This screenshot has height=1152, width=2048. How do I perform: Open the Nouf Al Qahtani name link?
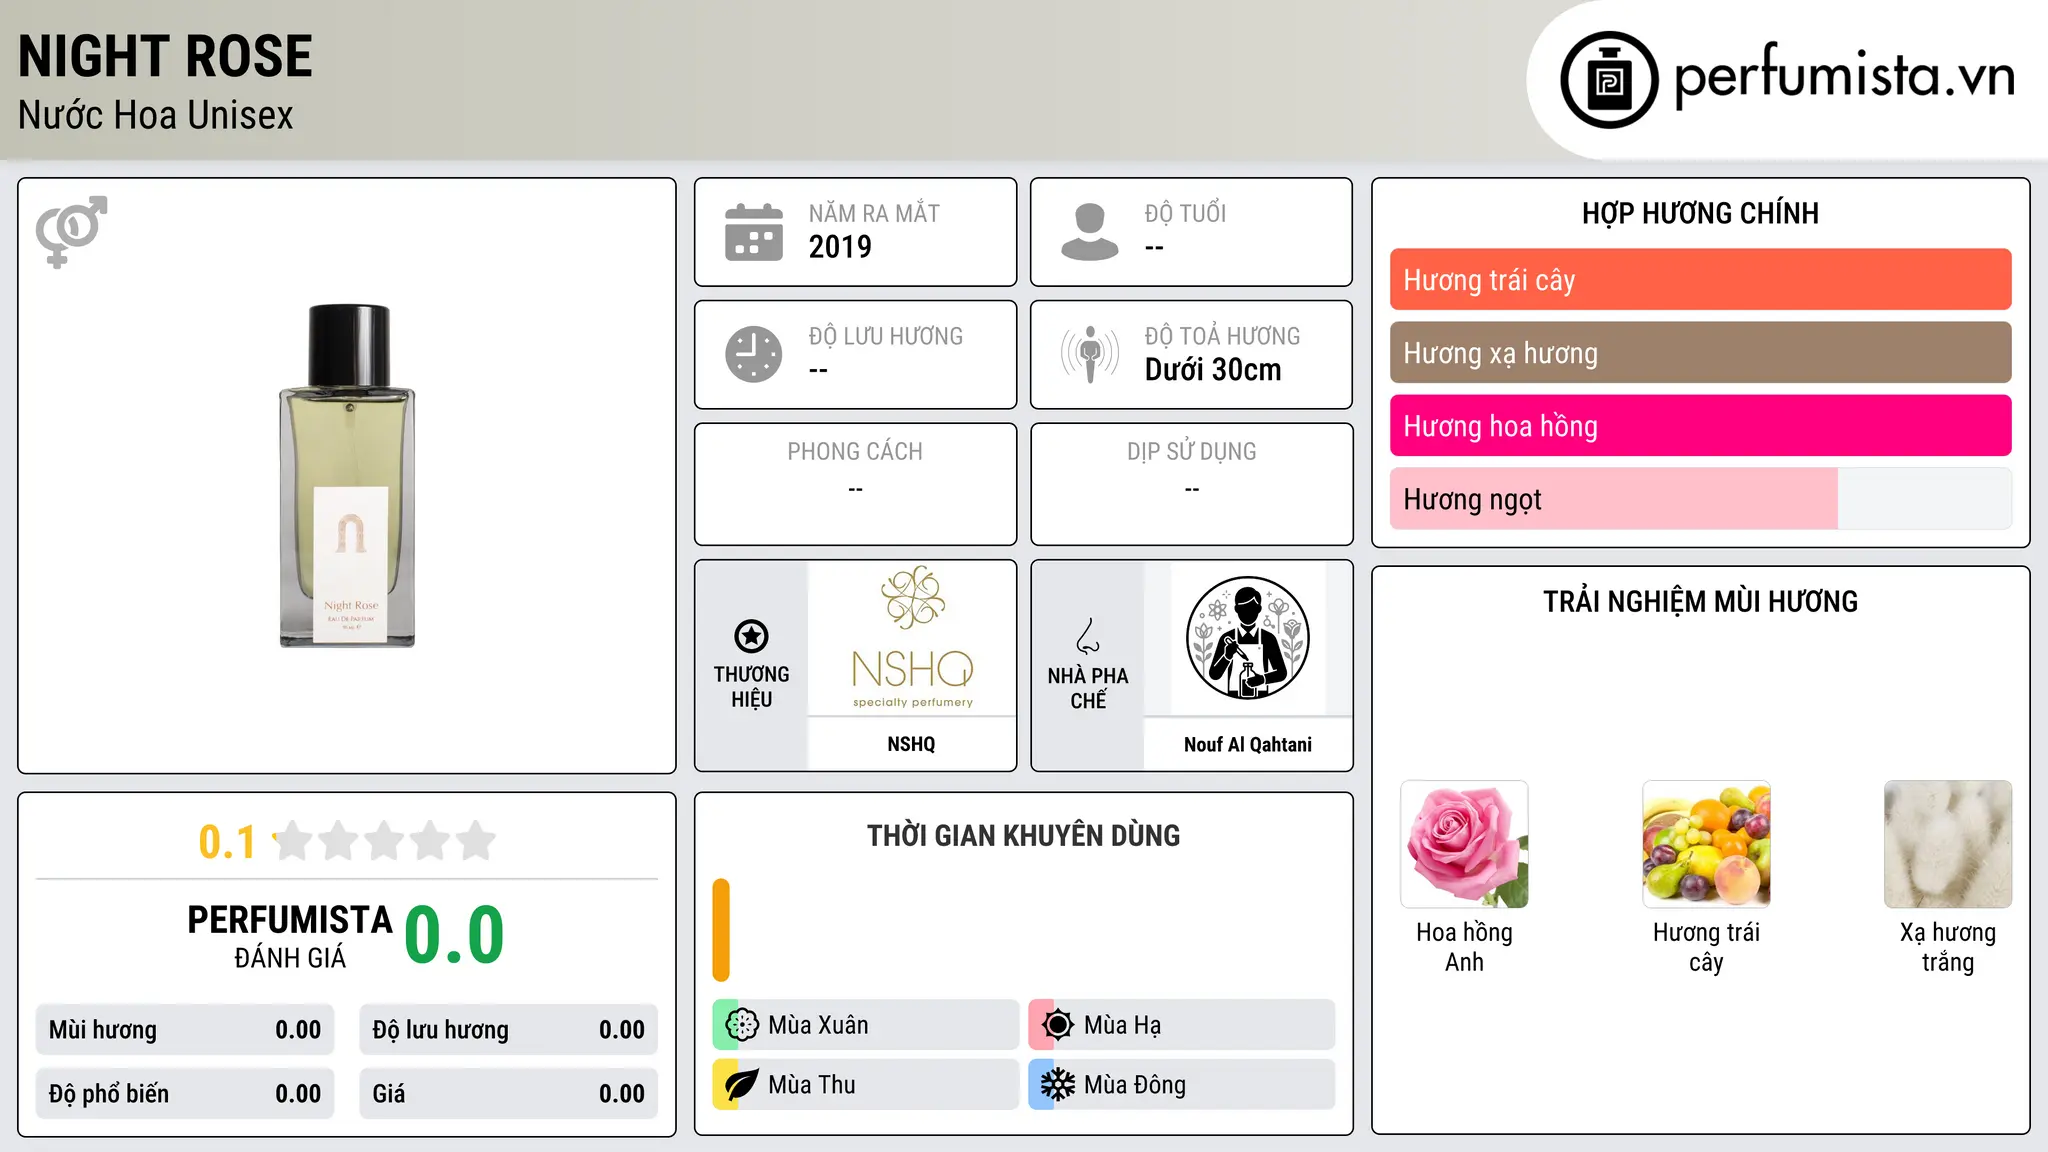tap(1248, 744)
